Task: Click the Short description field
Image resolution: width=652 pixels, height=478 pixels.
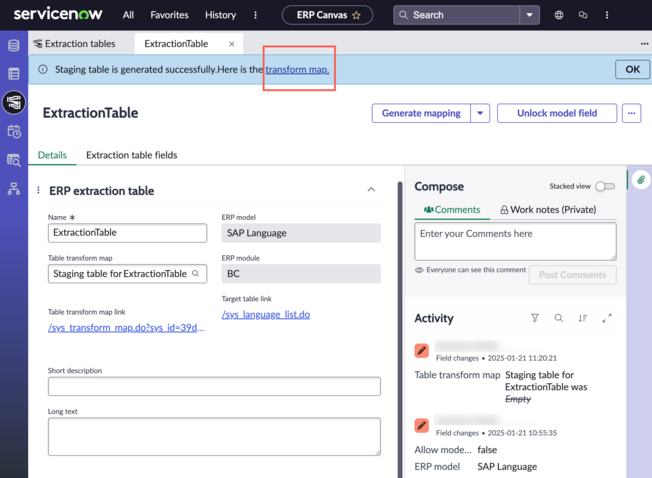Action: coord(214,386)
